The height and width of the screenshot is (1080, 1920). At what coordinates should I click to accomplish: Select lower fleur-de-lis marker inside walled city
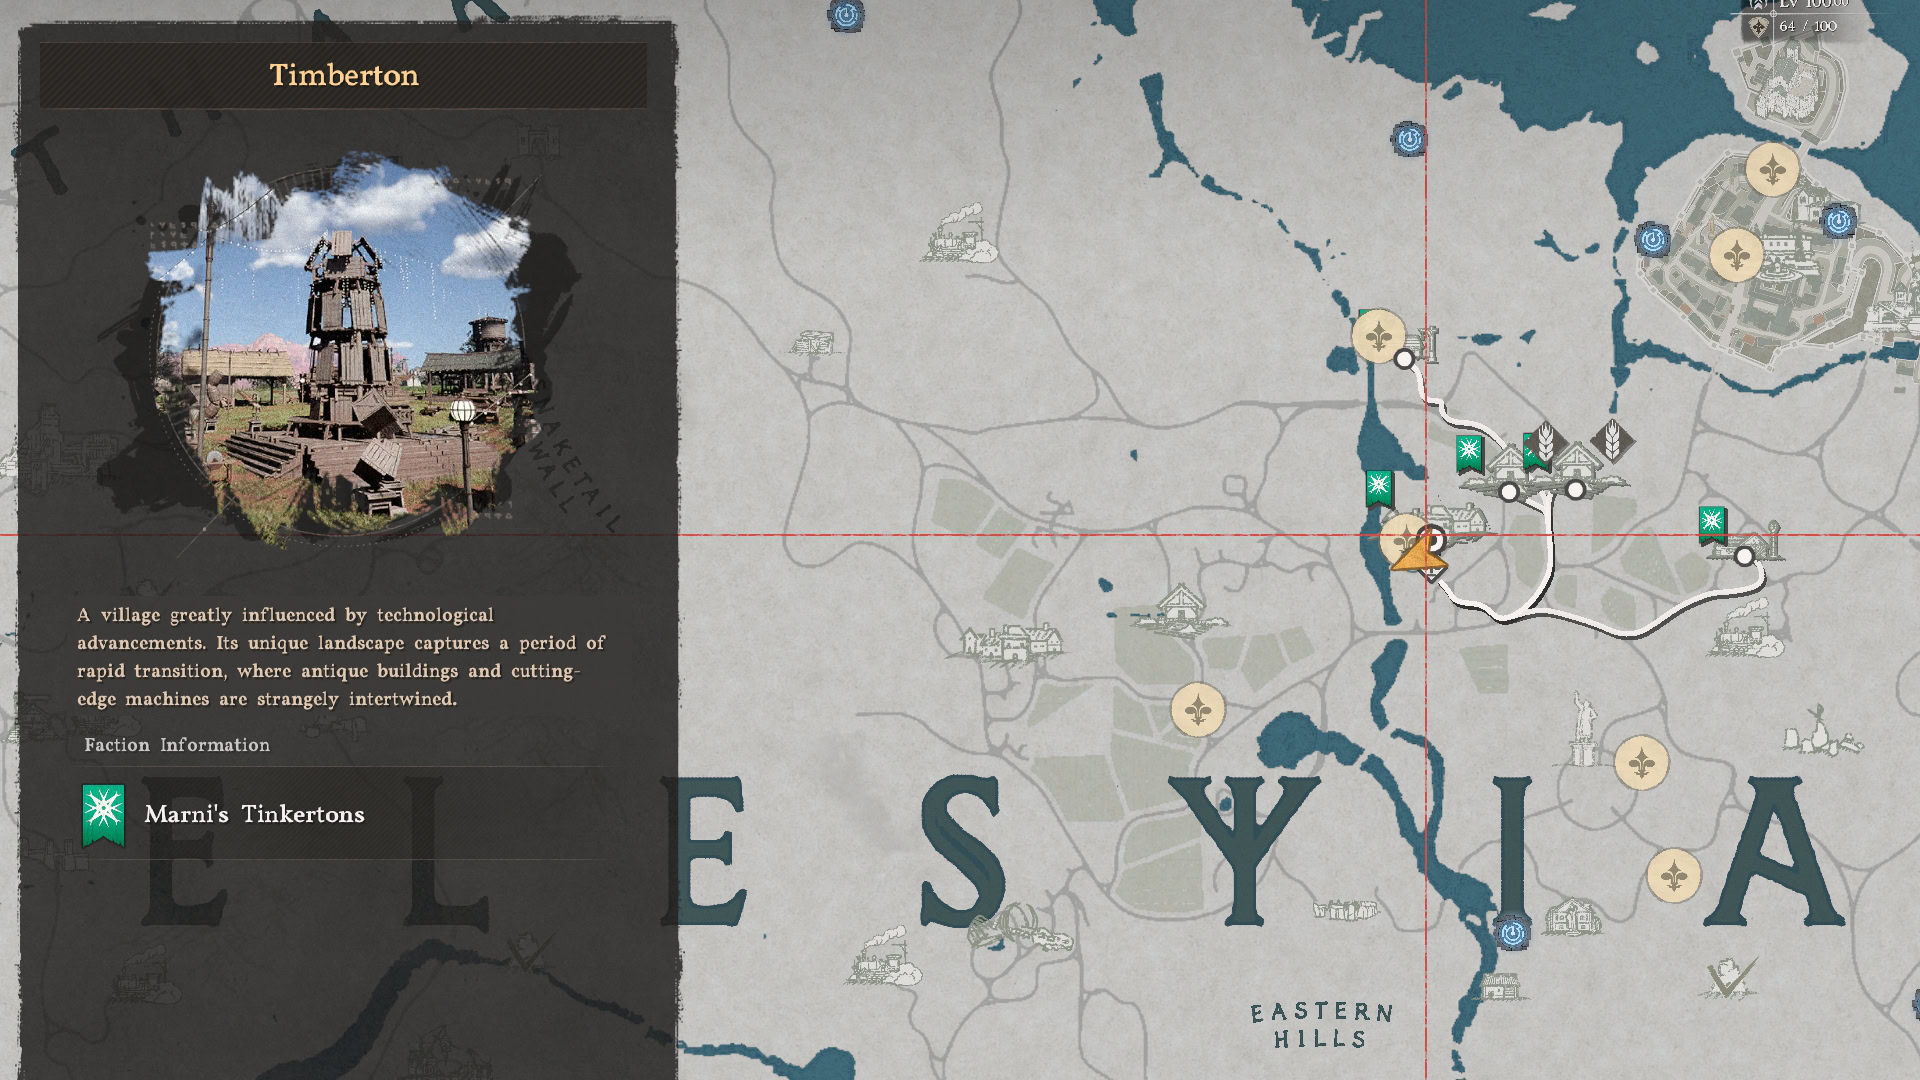1736,255
